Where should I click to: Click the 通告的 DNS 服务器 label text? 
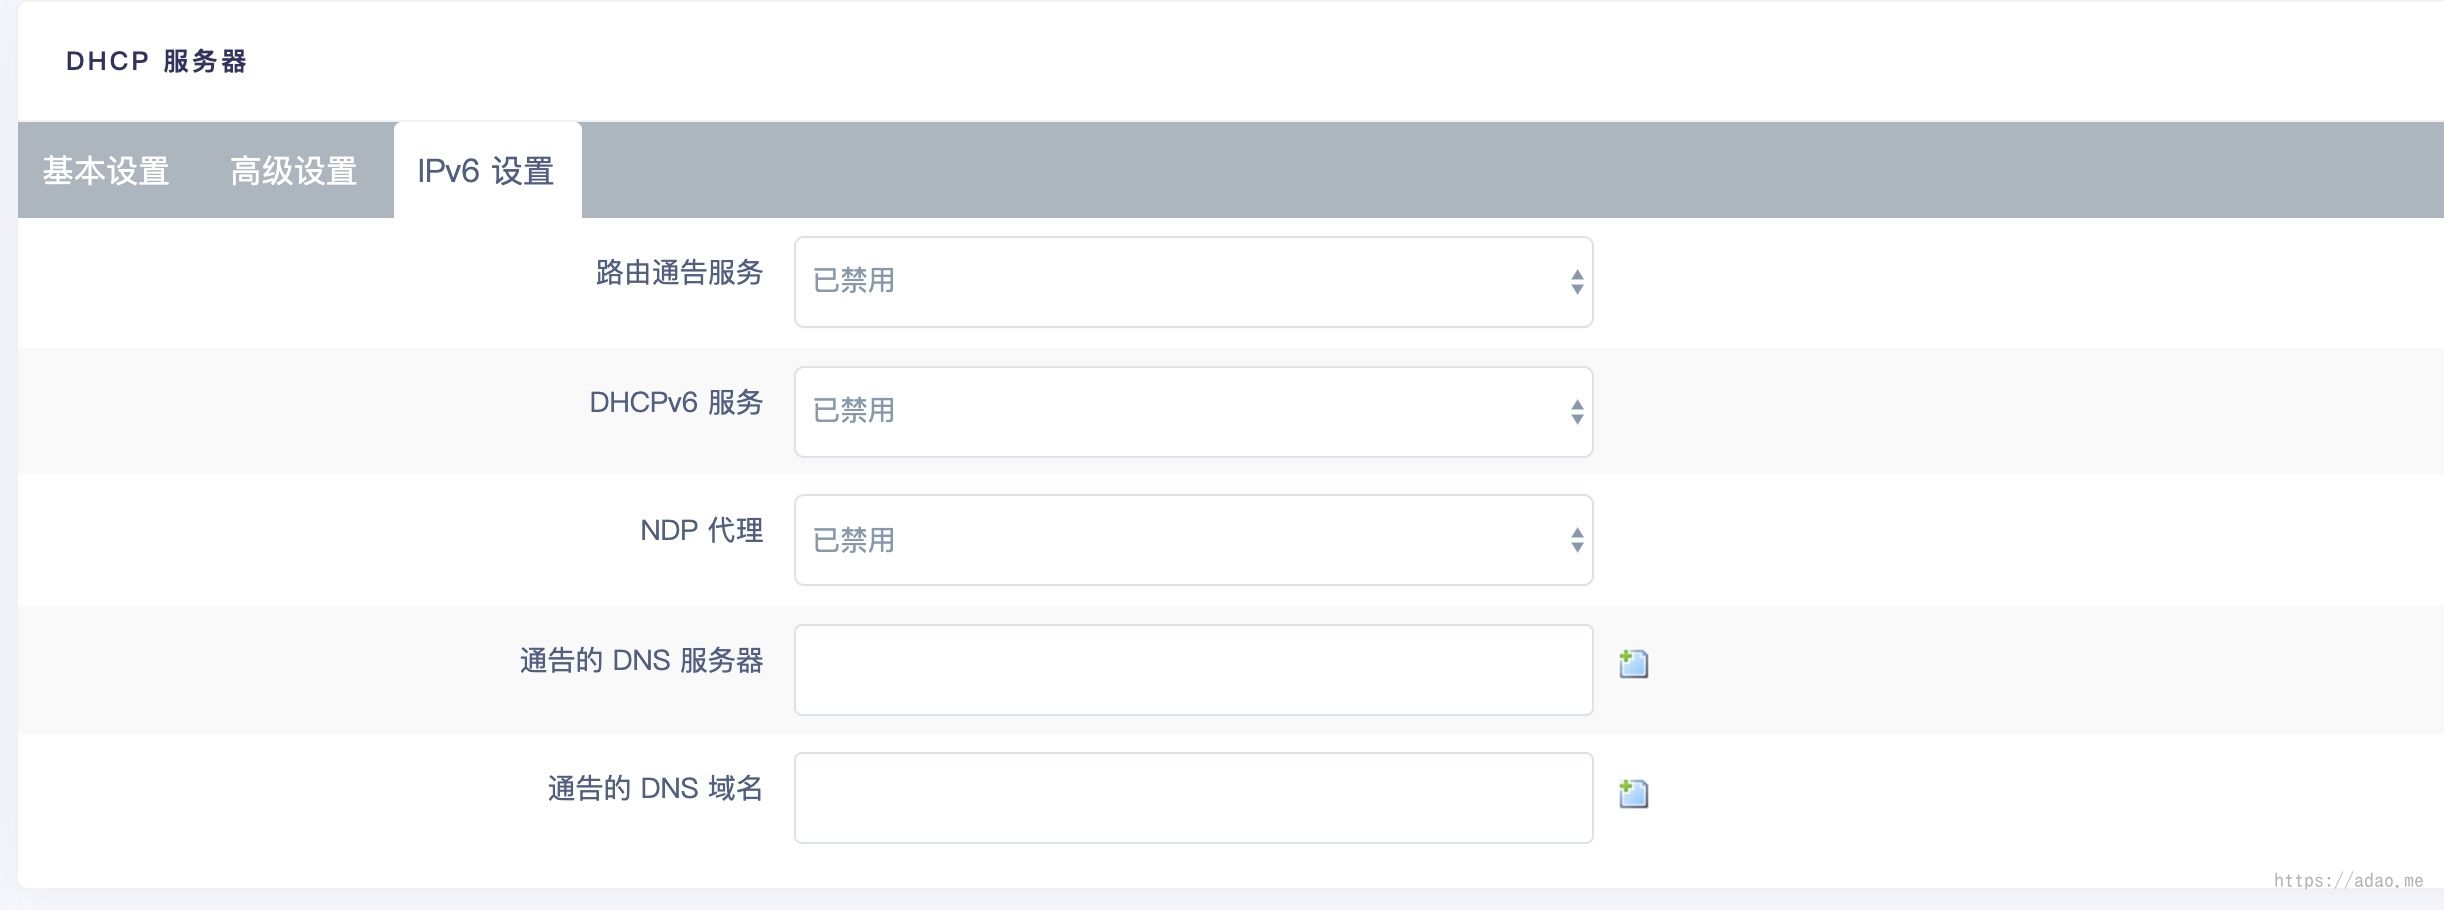pos(641,660)
